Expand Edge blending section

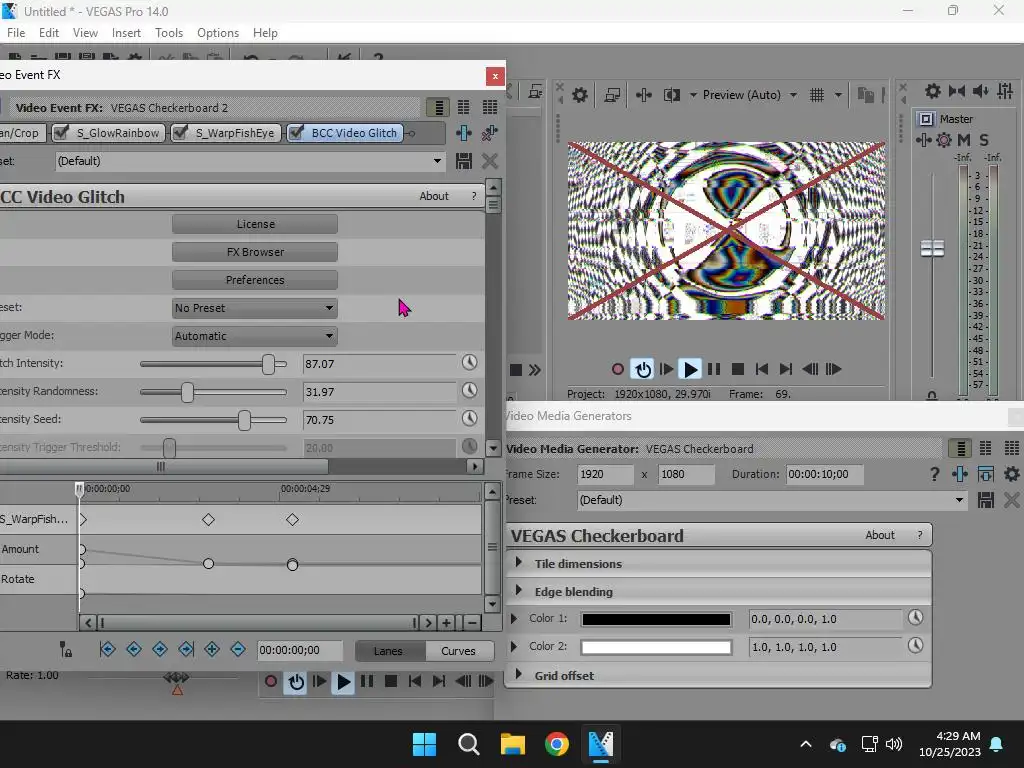(519, 591)
